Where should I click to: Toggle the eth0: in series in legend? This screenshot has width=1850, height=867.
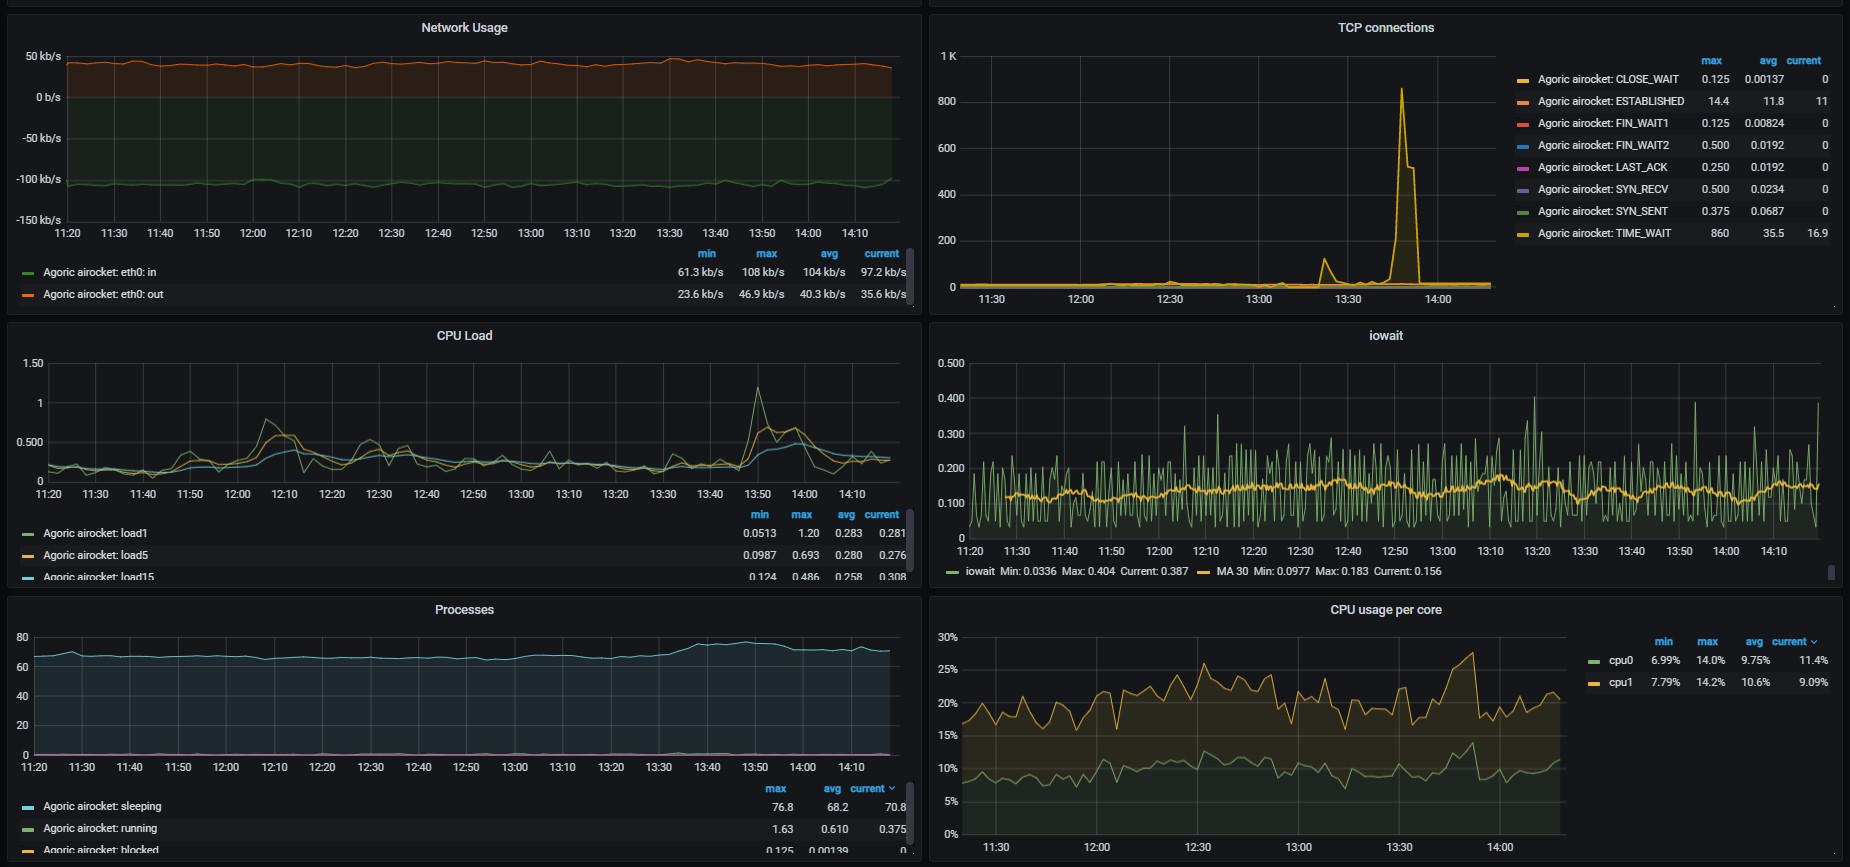(x=100, y=272)
